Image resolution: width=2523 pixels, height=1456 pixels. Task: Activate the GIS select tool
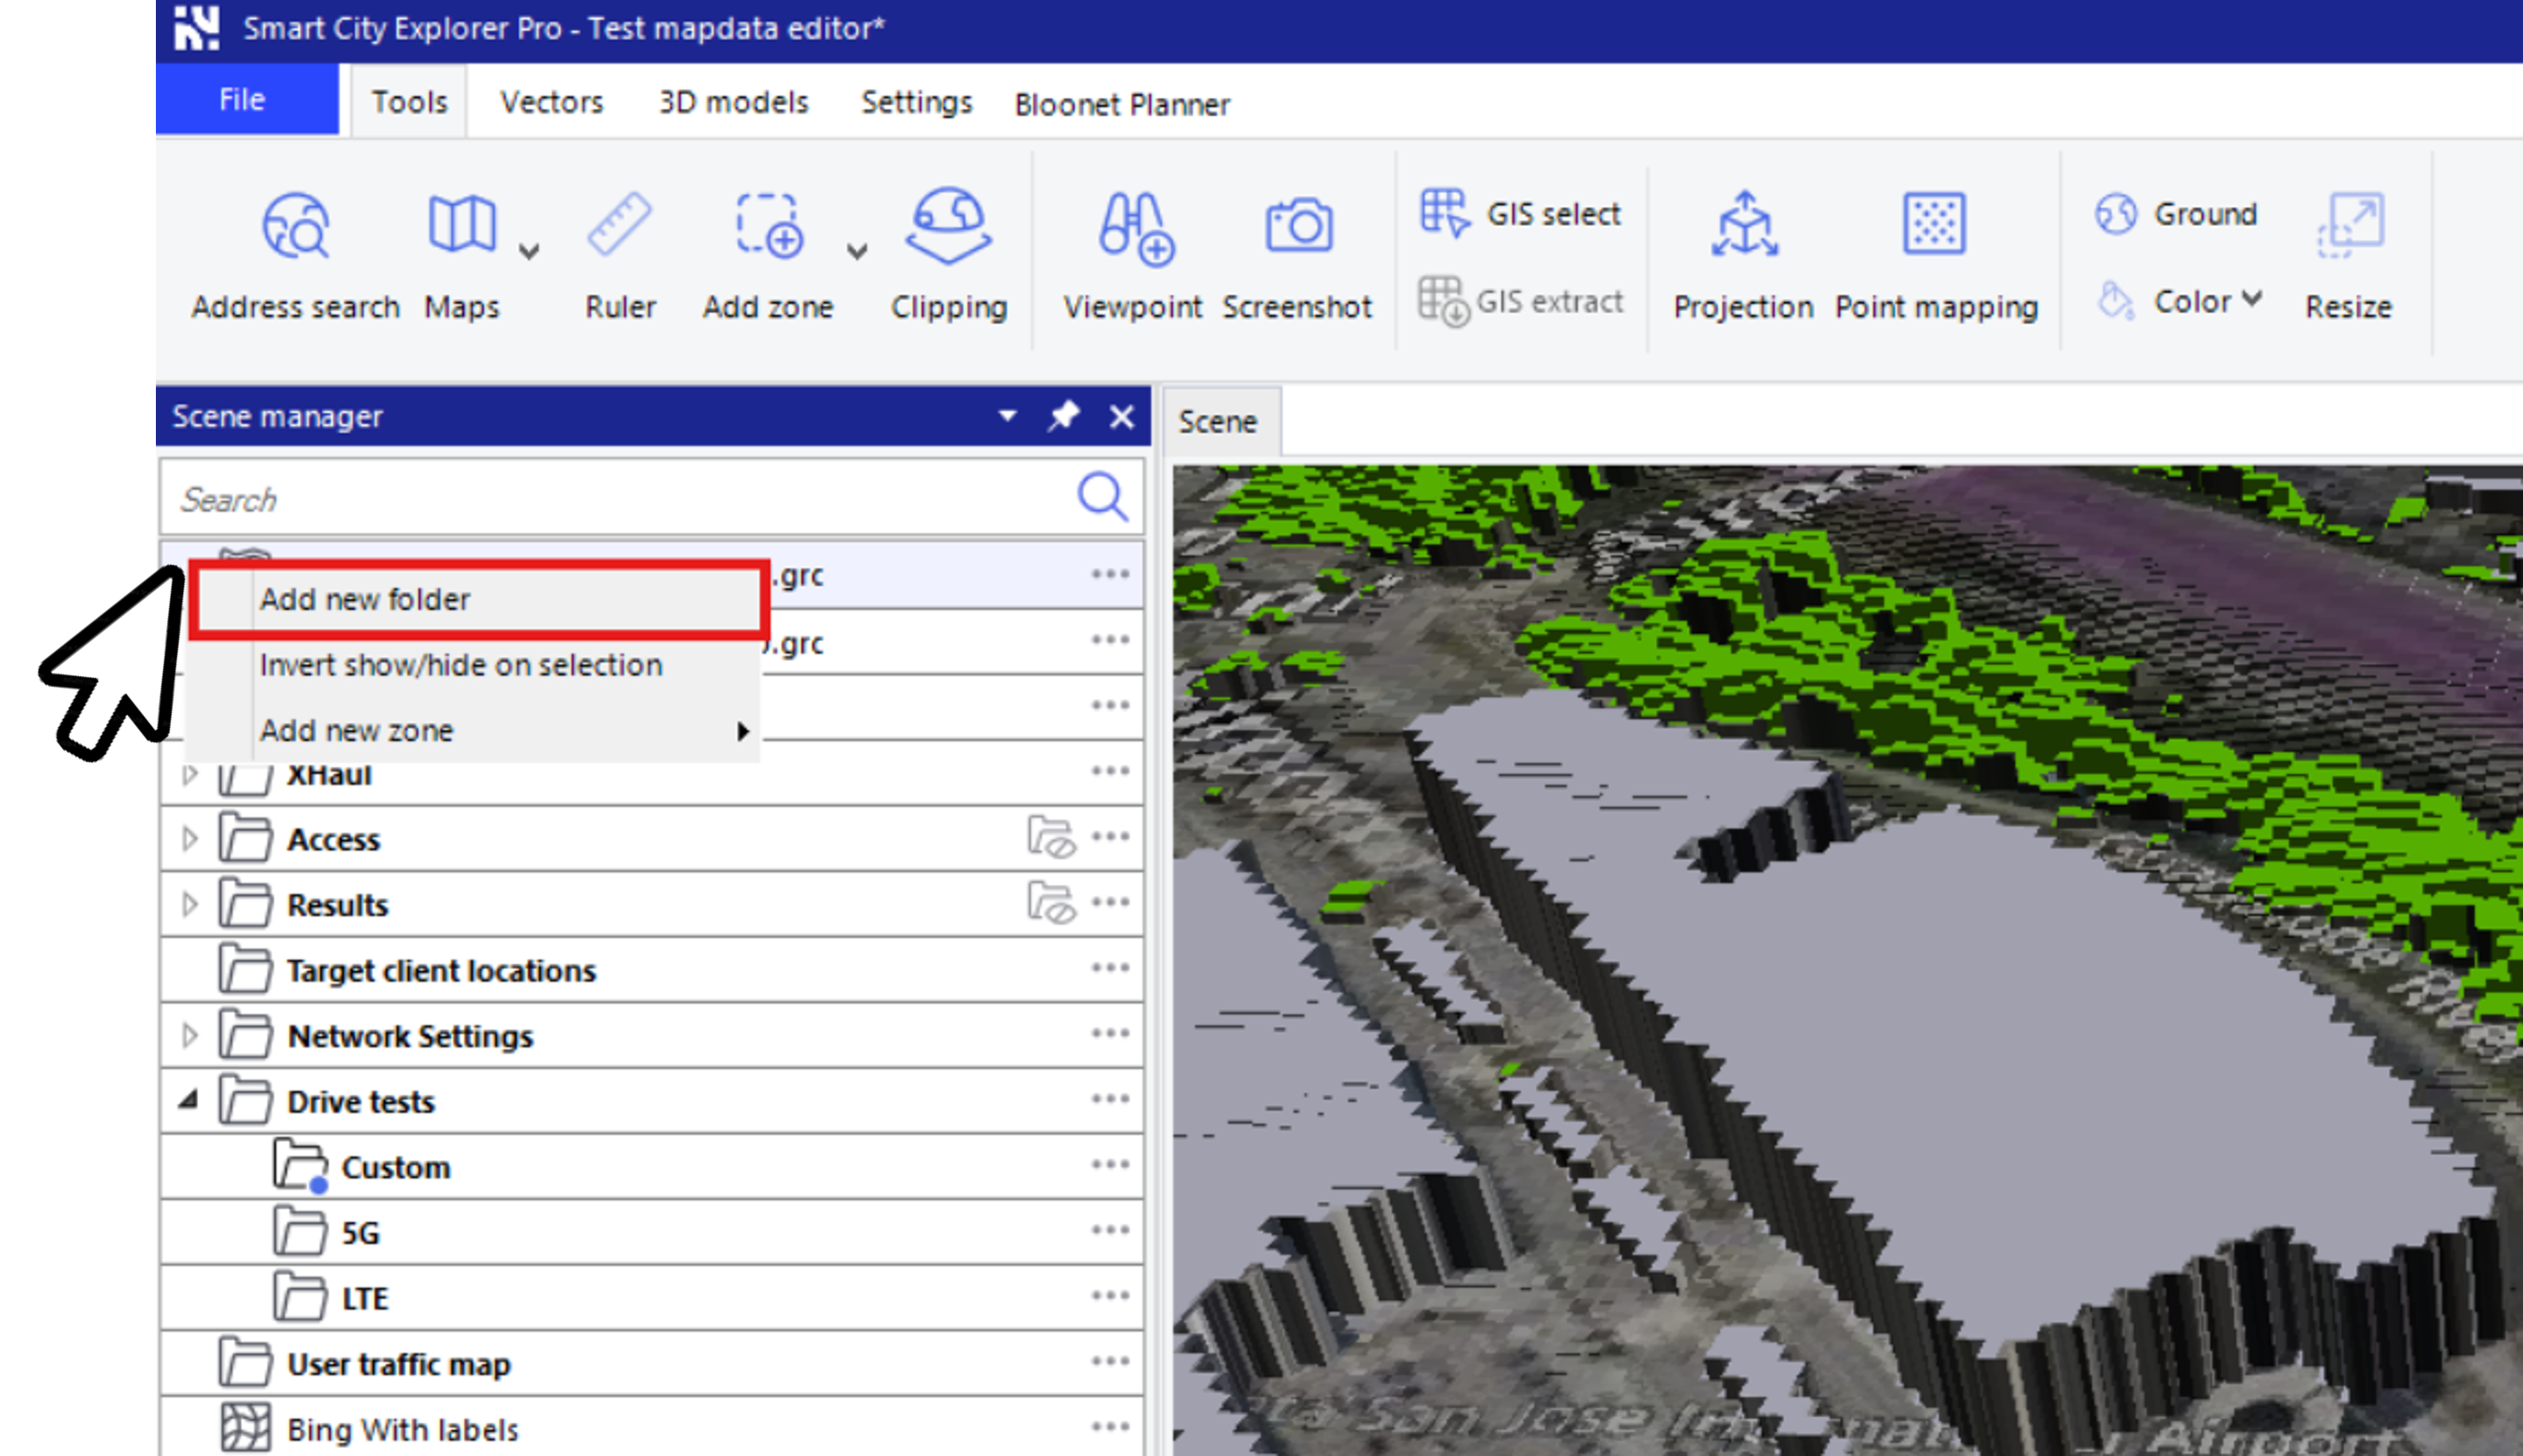point(1521,213)
